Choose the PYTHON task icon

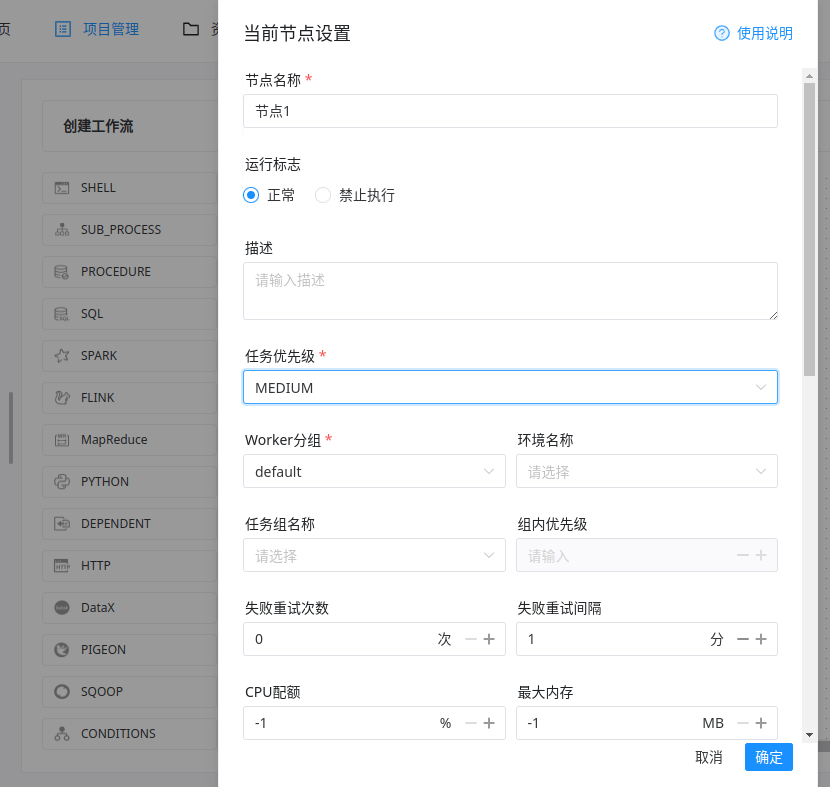[x=62, y=482]
